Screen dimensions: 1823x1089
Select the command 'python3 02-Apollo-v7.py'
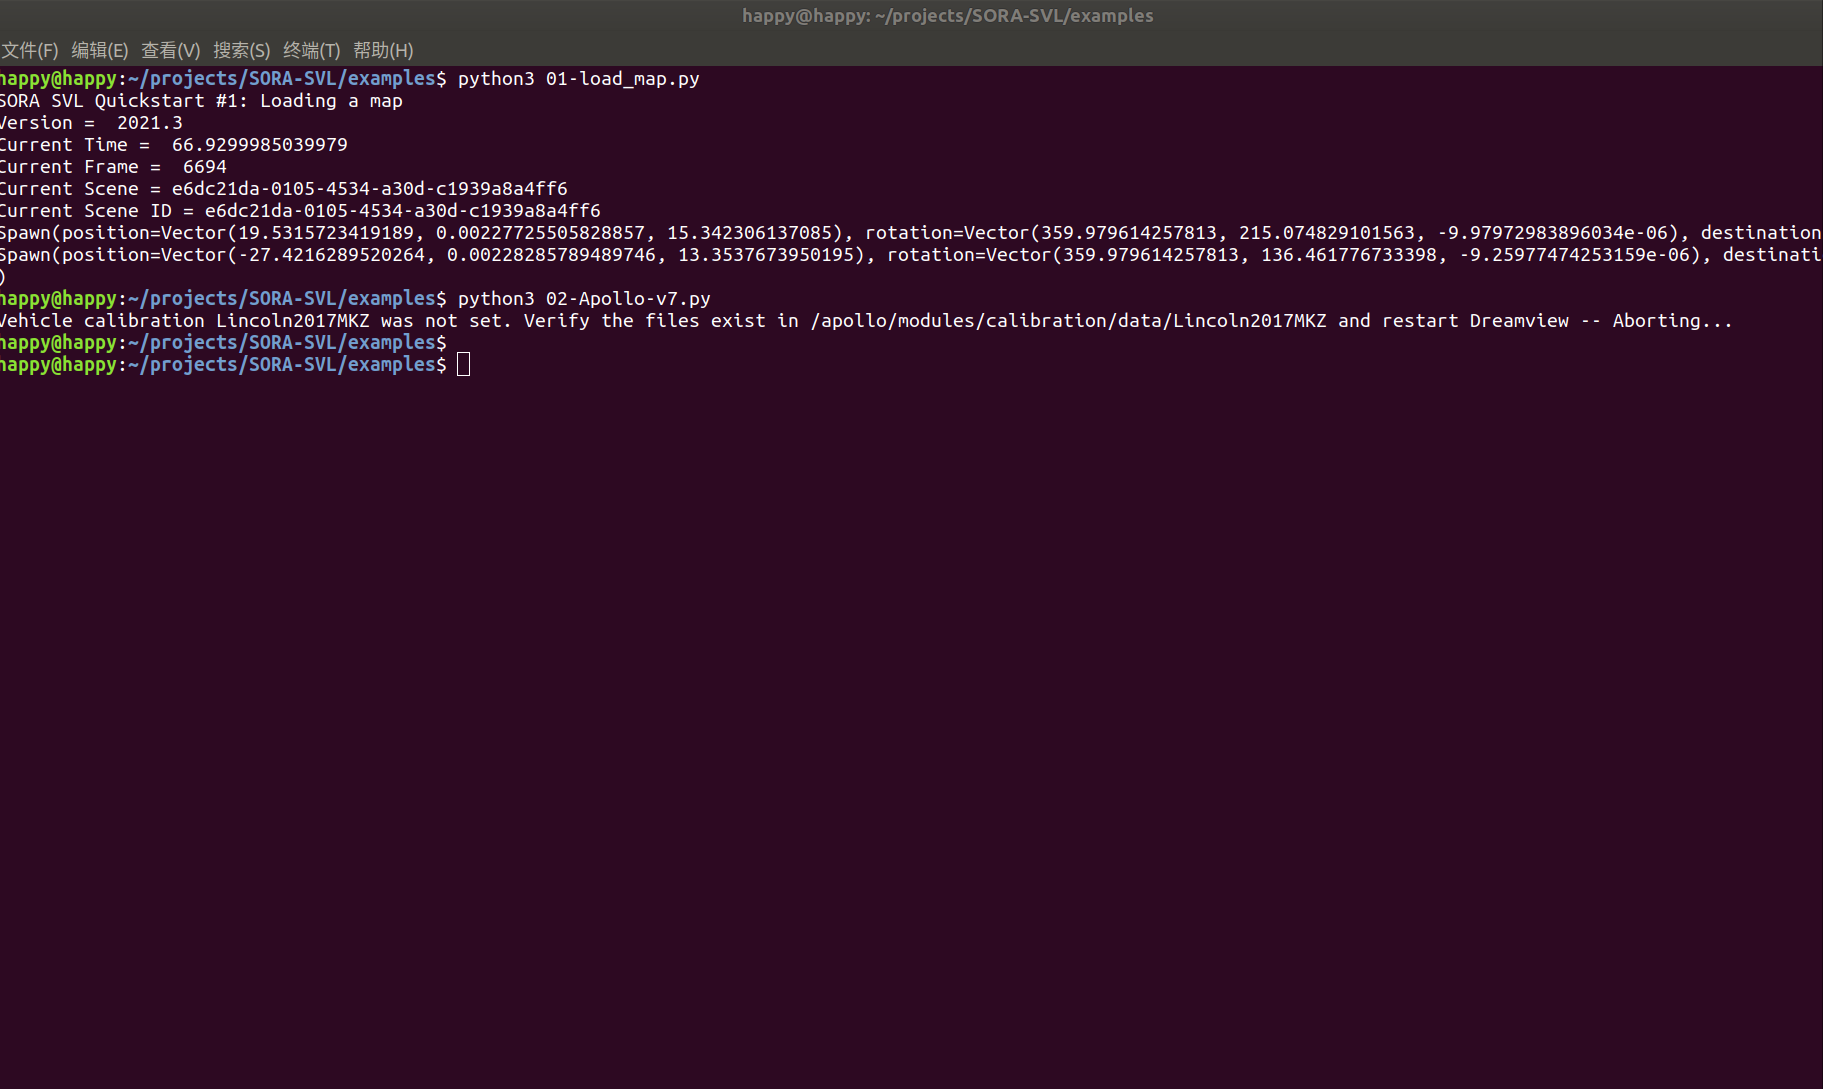click(x=583, y=298)
